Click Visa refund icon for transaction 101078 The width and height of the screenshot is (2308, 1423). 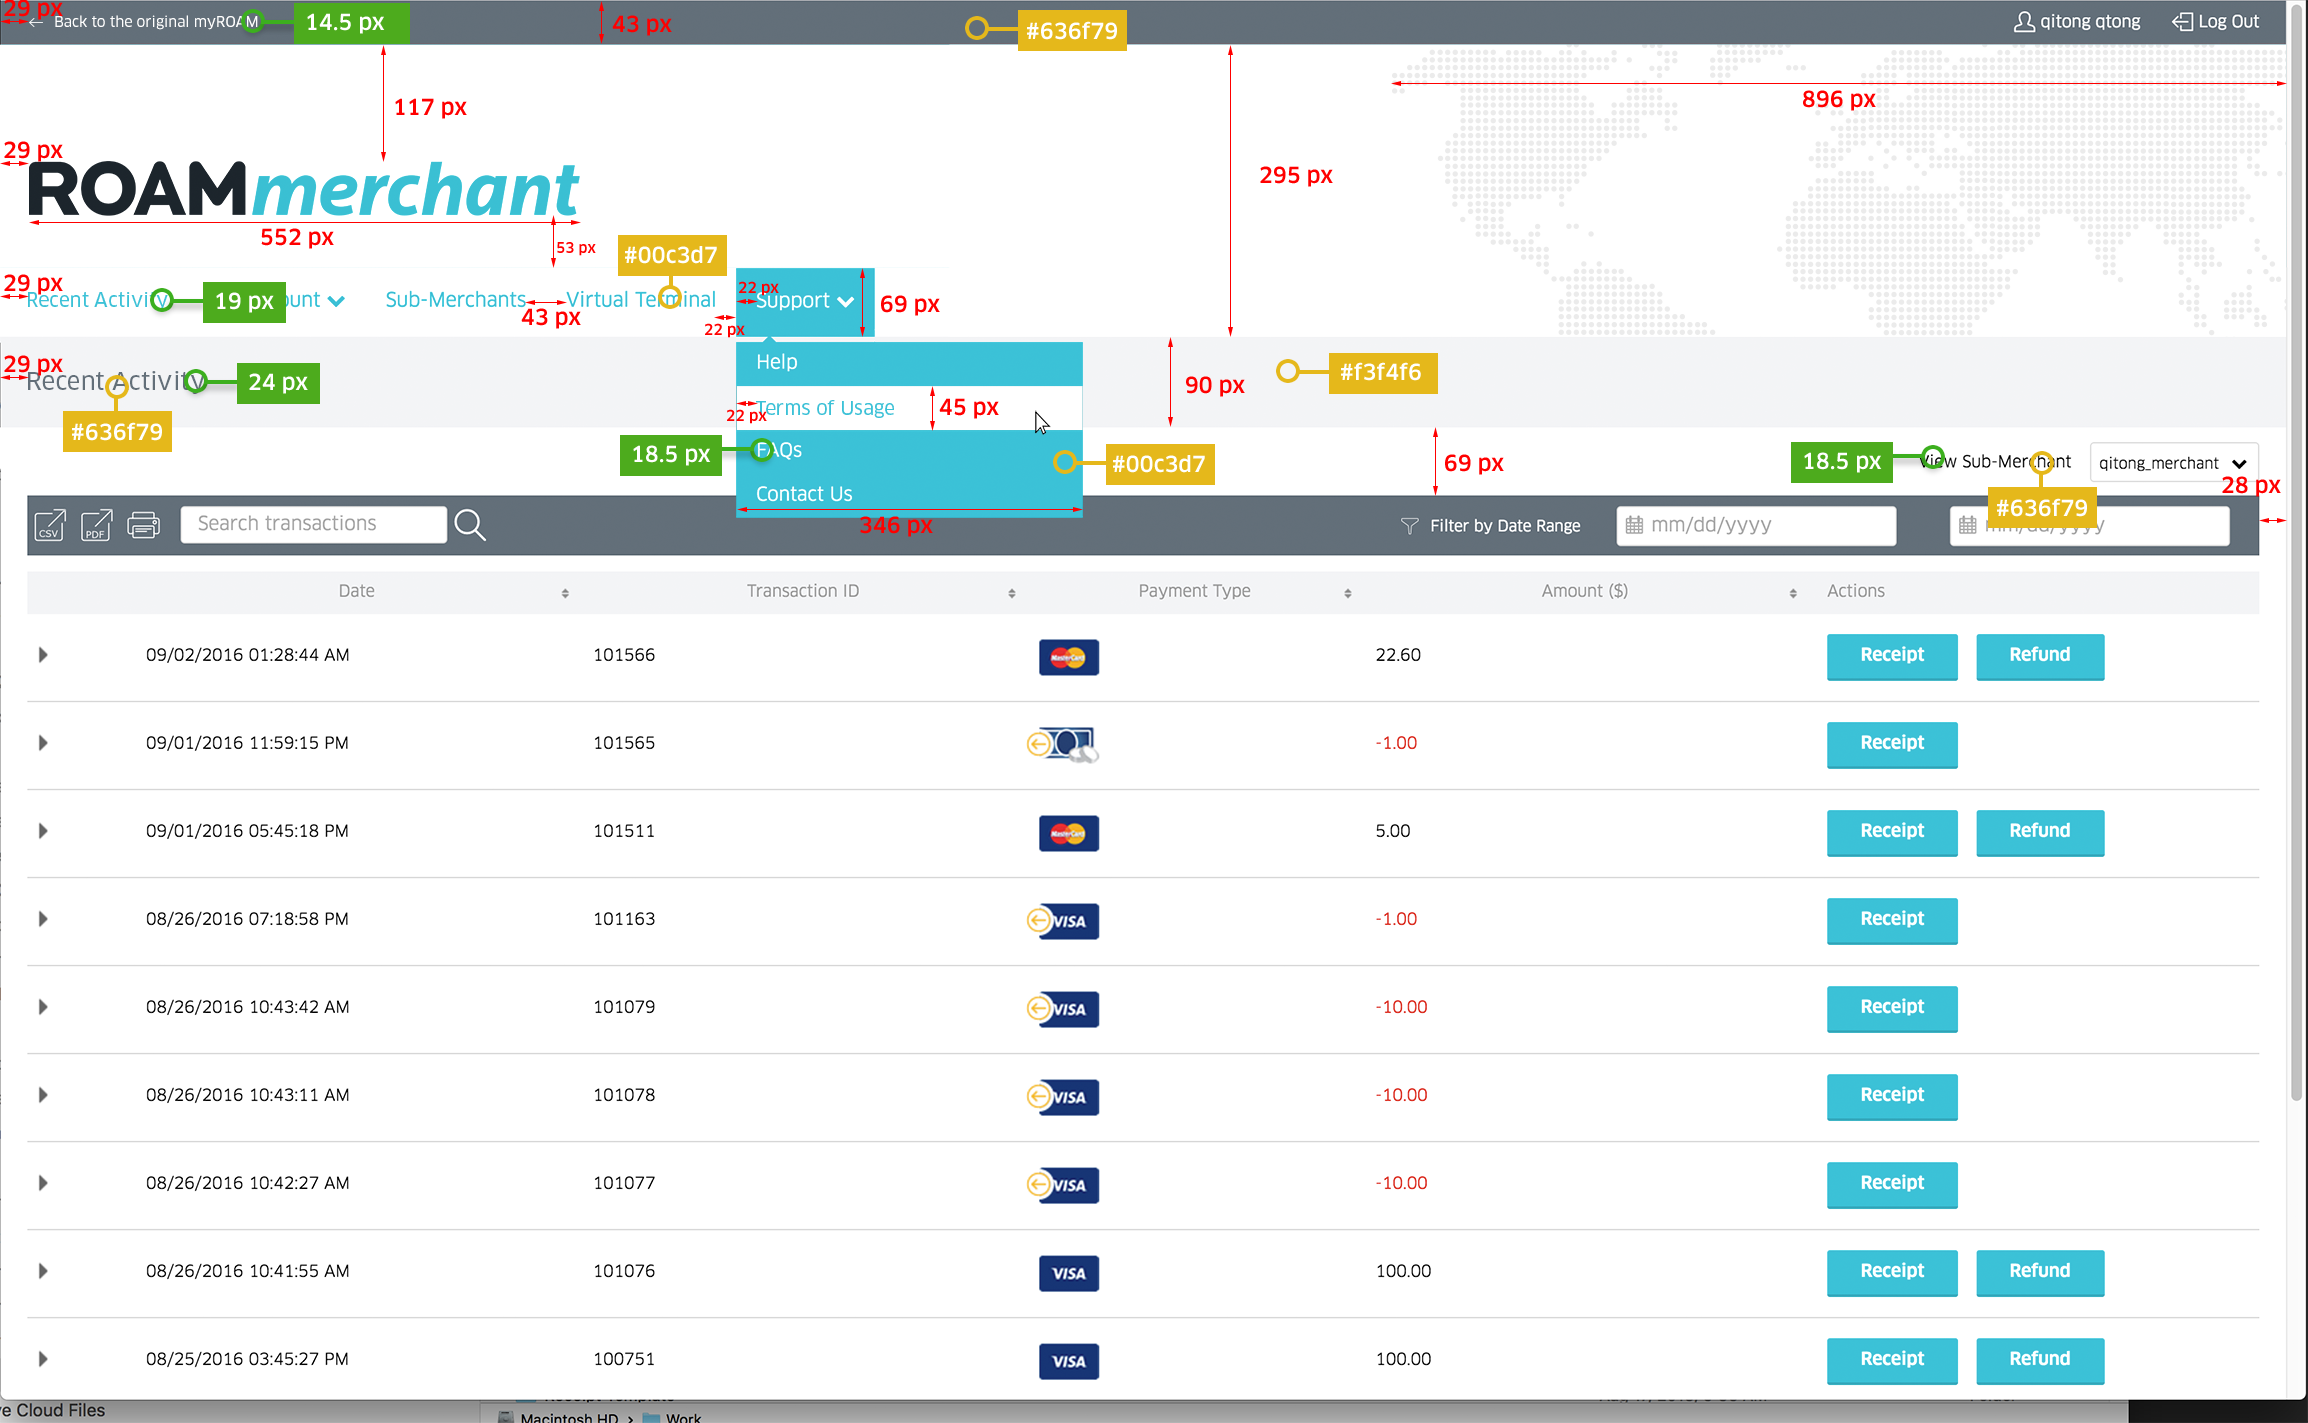pyautogui.click(x=1062, y=1097)
